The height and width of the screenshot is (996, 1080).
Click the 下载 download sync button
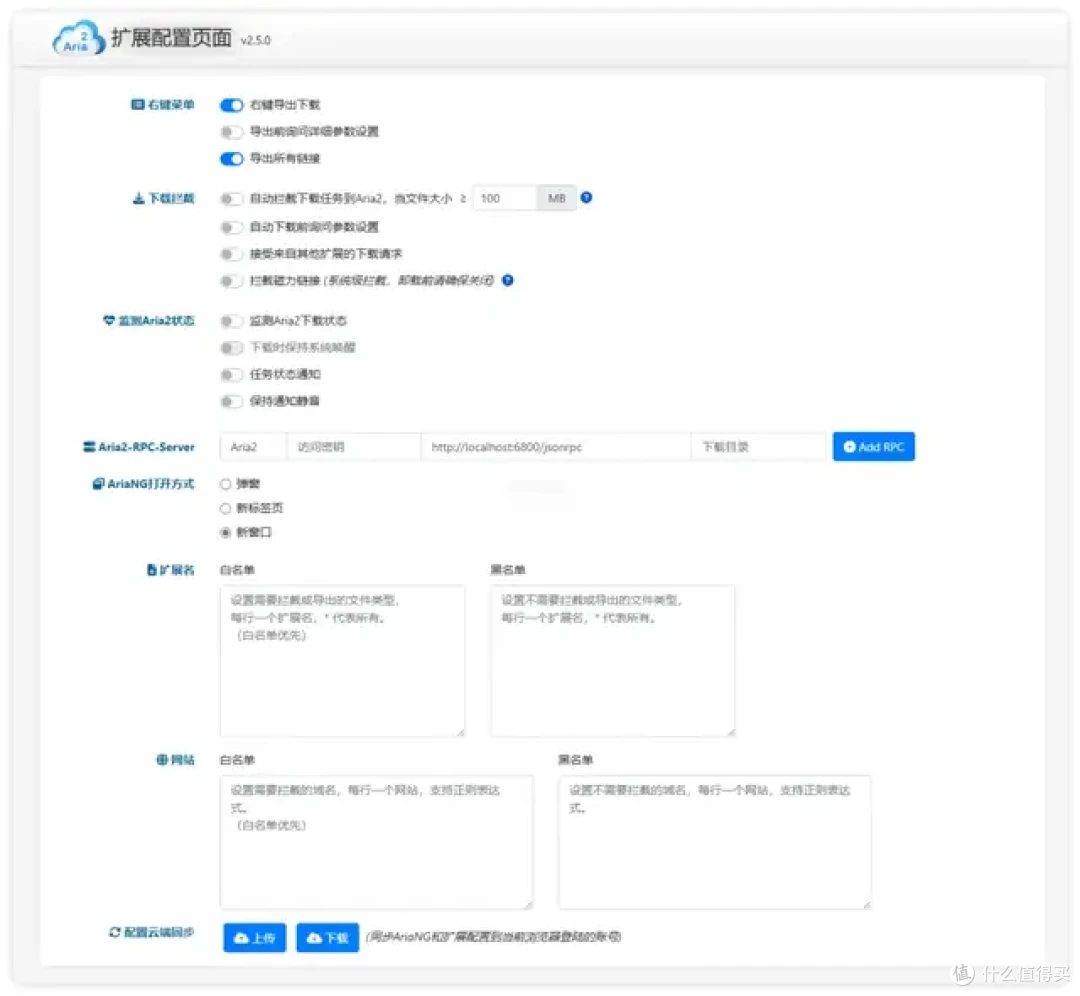tap(327, 937)
